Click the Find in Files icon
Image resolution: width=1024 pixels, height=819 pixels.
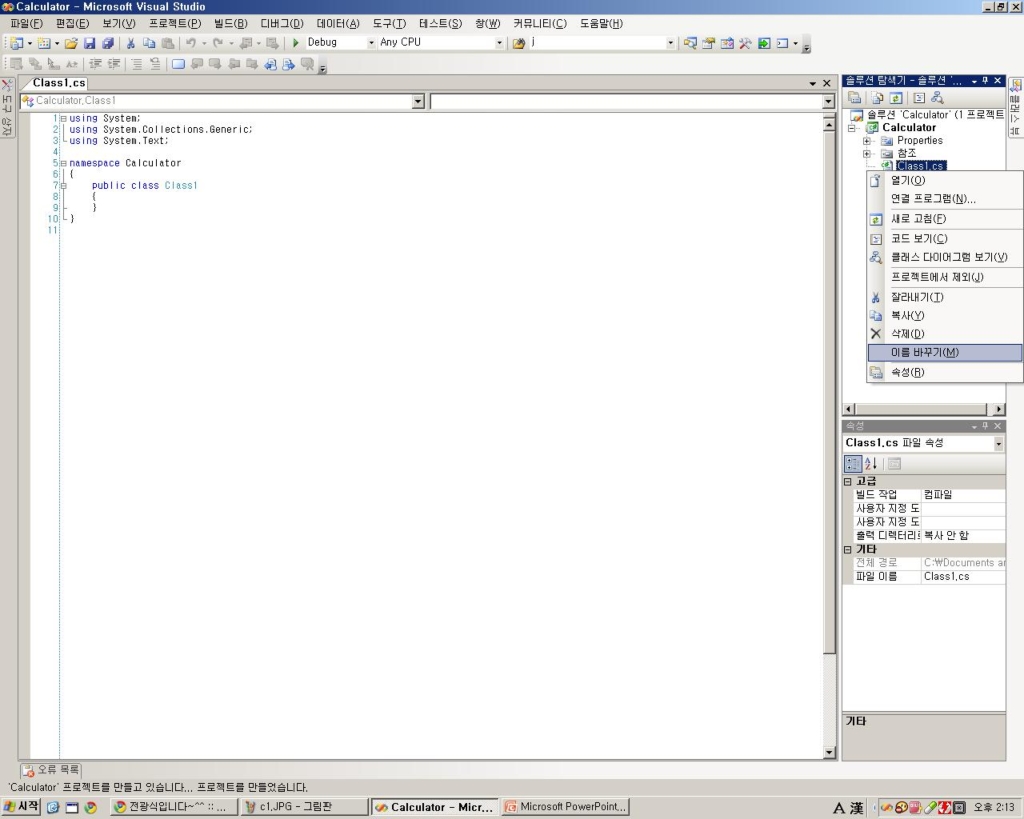pyautogui.click(x=519, y=43)
